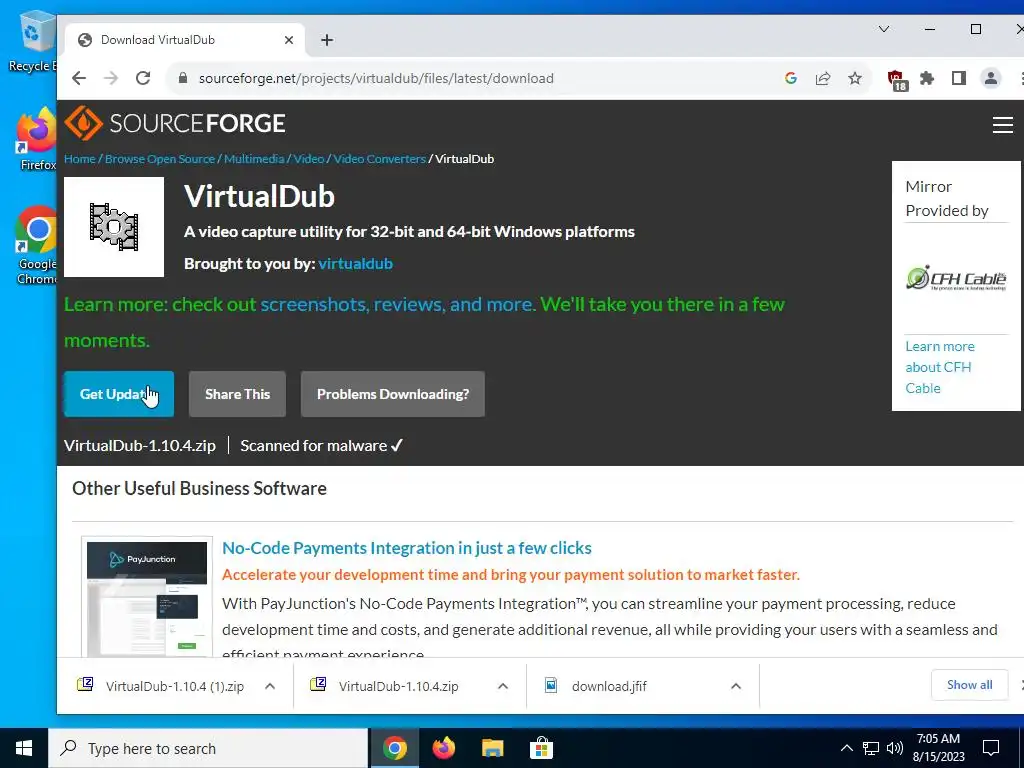Click Problems Downloading? button
Screen dimensions: 1024x768
point(392,394)
